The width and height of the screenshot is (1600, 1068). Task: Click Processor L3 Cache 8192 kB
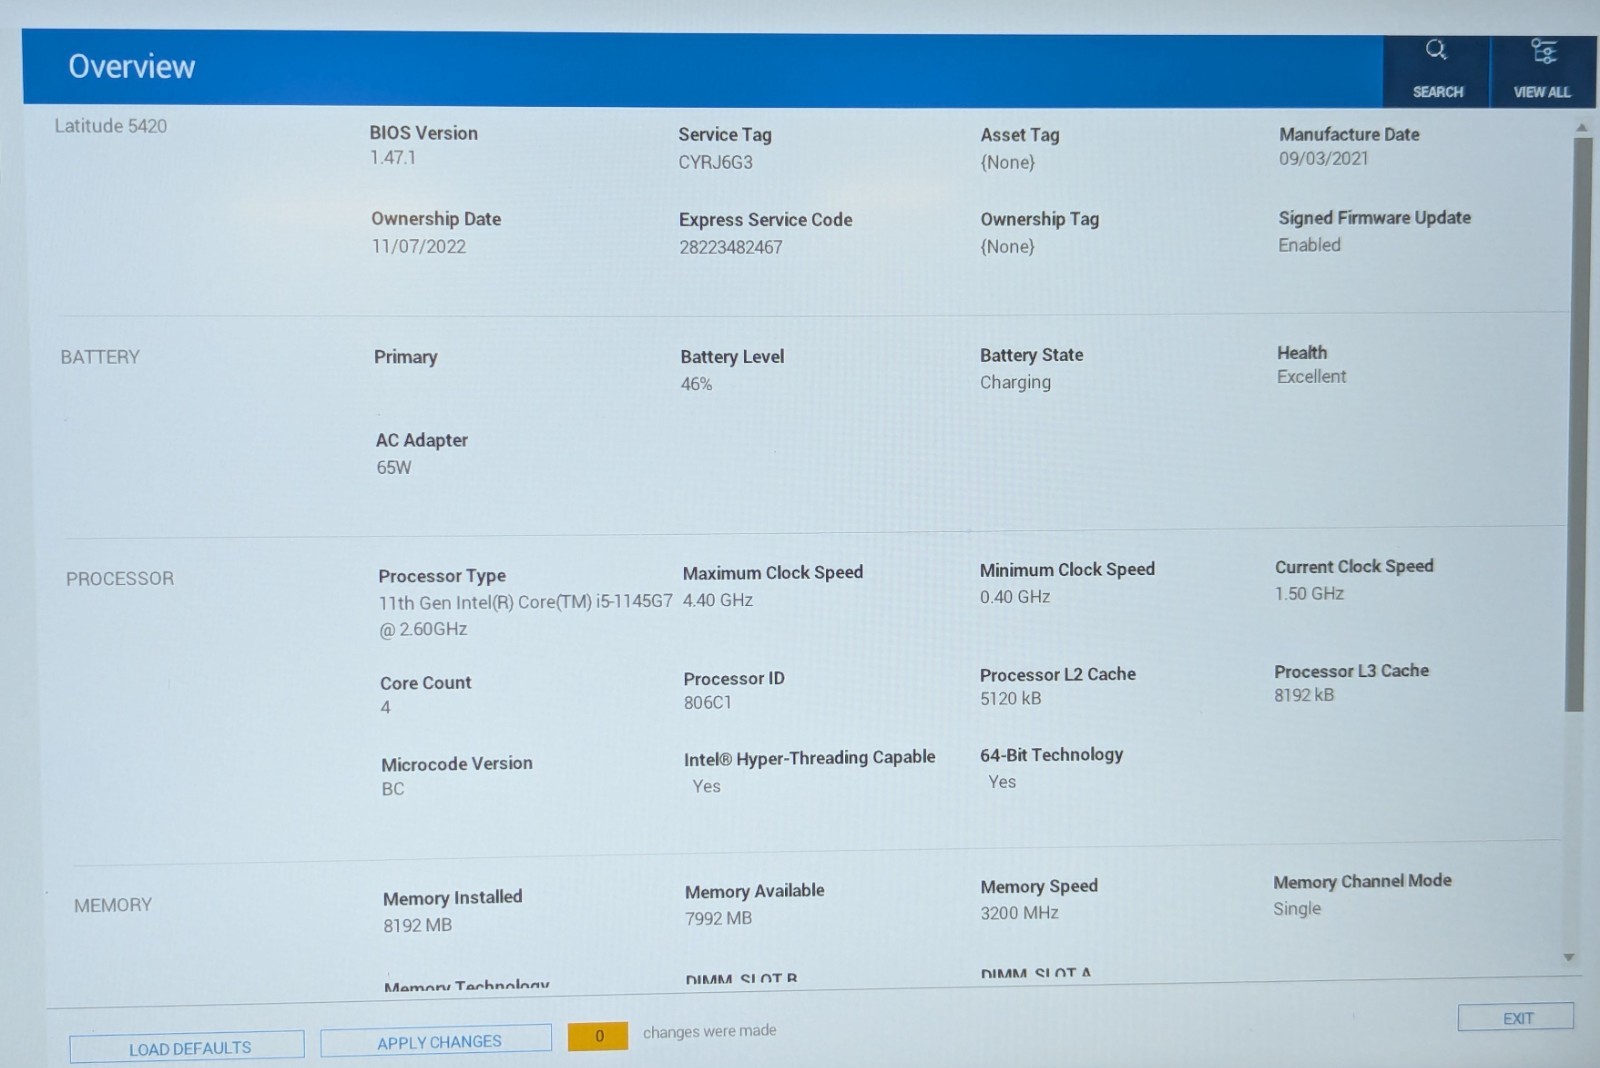(x=1304, y=695)
